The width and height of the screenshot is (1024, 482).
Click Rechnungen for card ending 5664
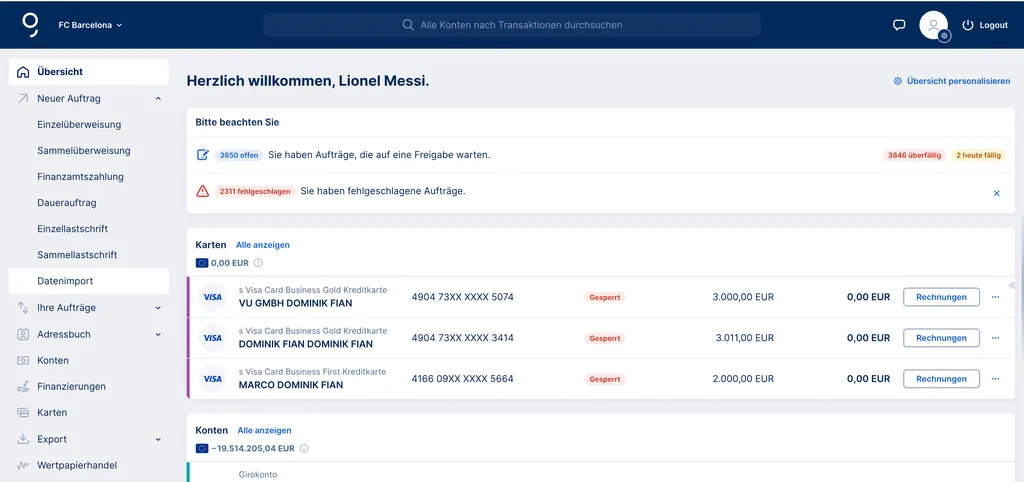941,379
